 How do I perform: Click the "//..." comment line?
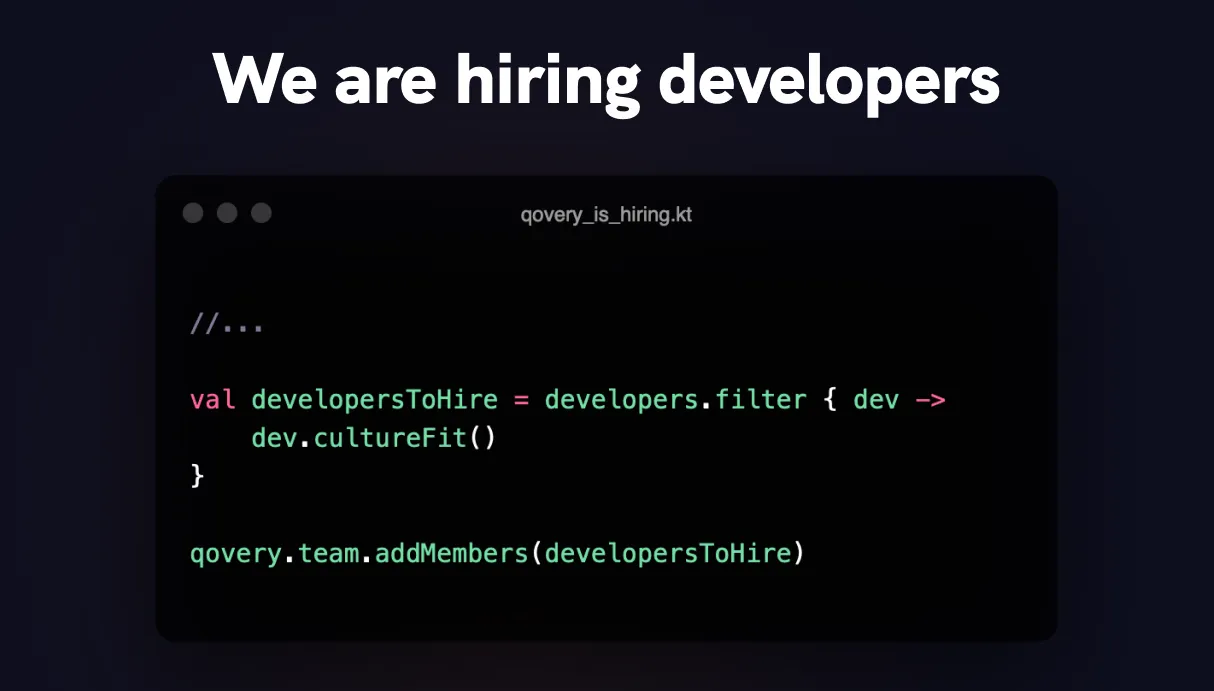[x=227, y=324]
